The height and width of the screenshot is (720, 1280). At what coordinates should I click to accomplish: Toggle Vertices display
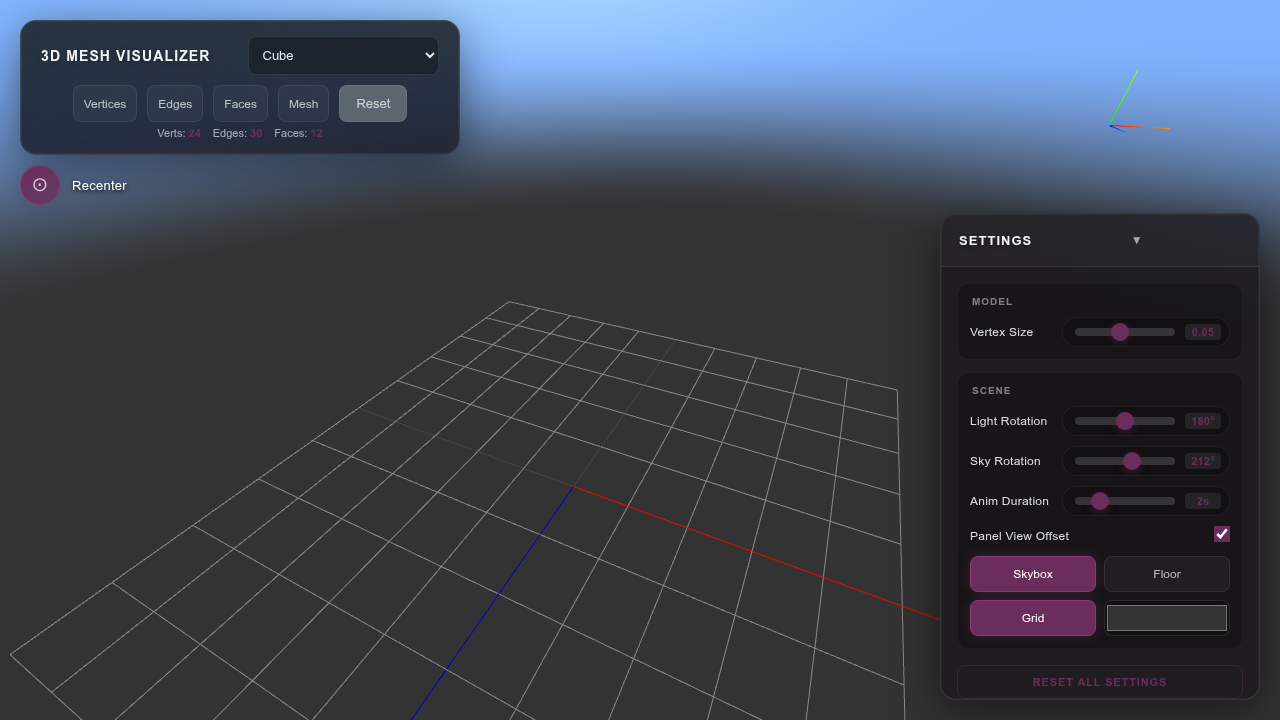tap(105, 104)
